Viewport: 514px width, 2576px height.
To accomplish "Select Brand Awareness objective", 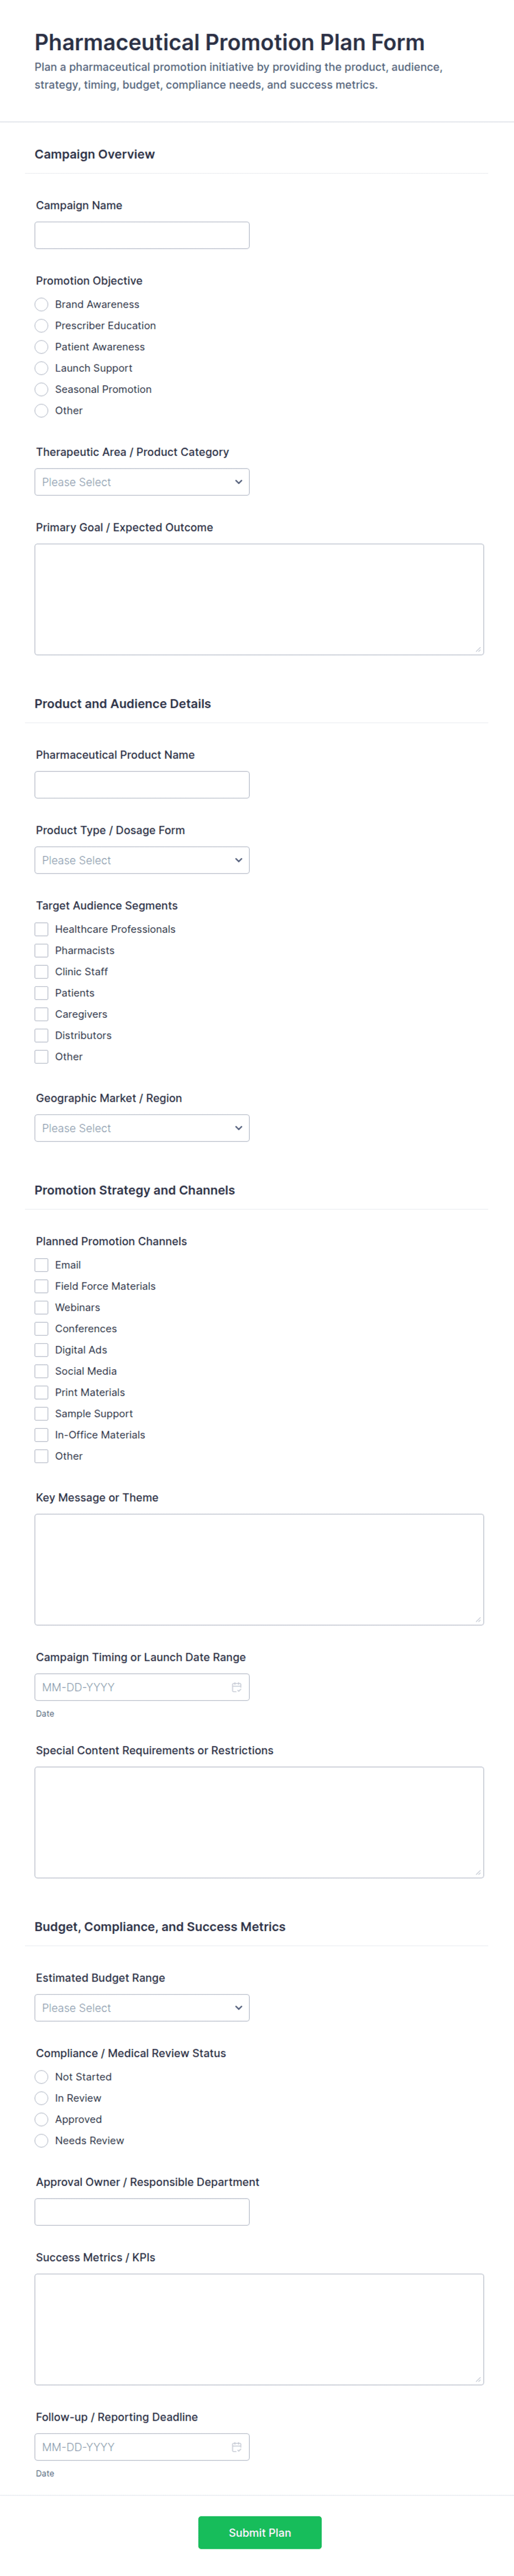I will click(x=42, y=304).
